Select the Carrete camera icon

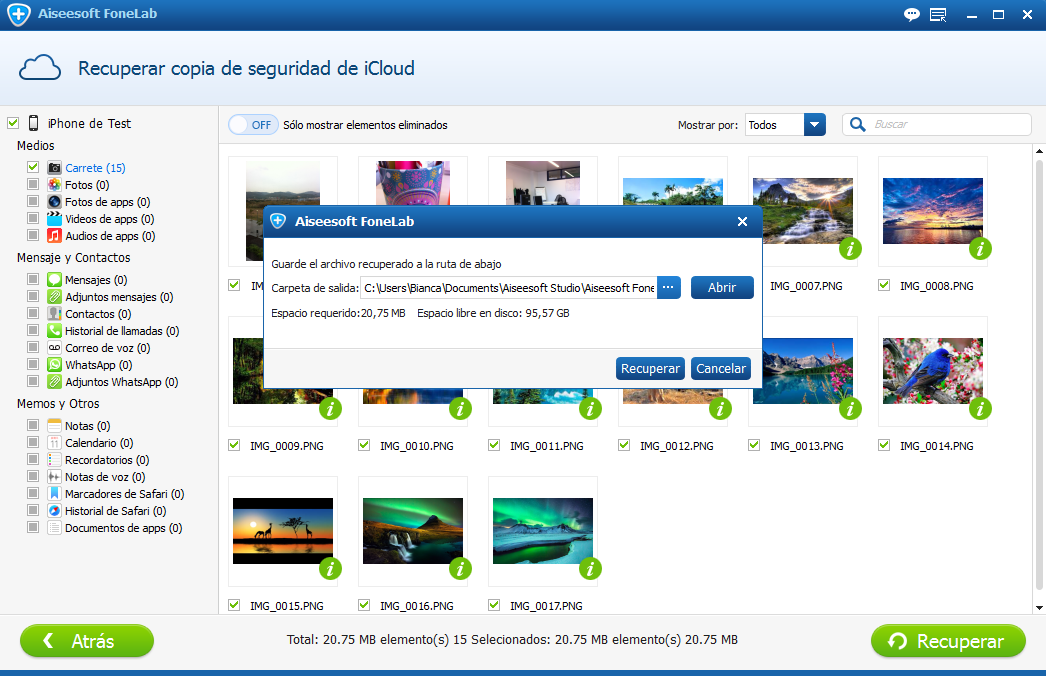(54, 167)
